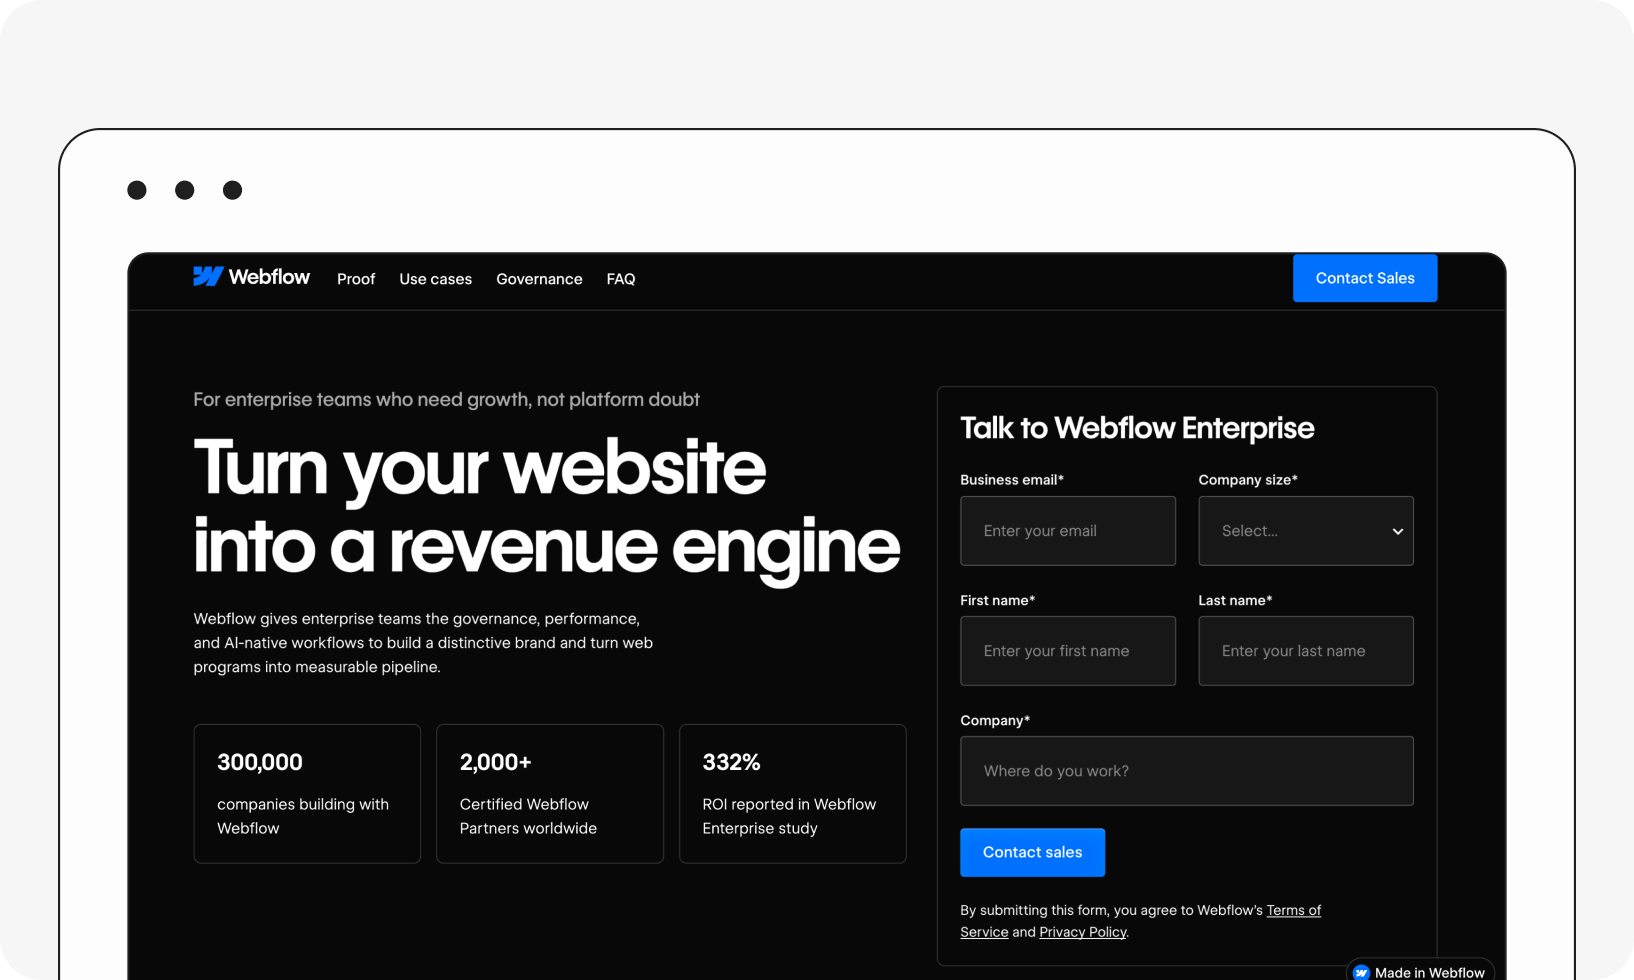
Task: Click the third black window dot
Action: coord(233,190)
